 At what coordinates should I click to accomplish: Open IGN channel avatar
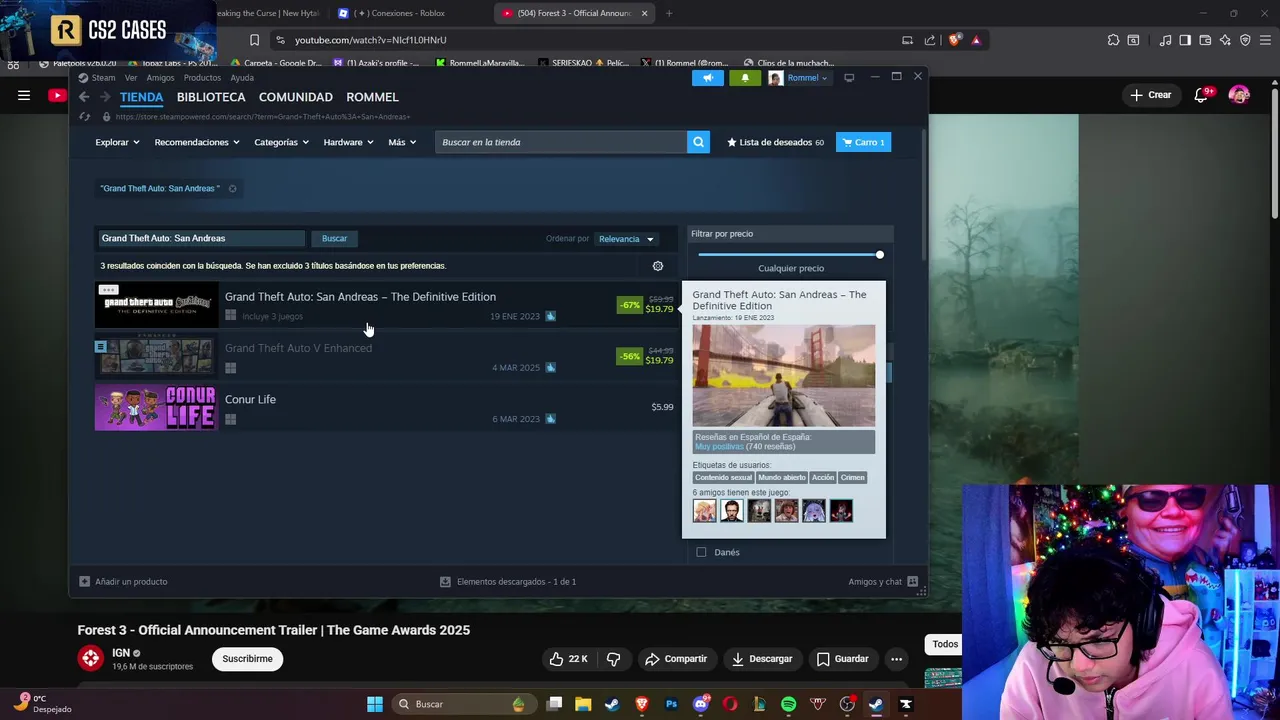tap(91, 658)
